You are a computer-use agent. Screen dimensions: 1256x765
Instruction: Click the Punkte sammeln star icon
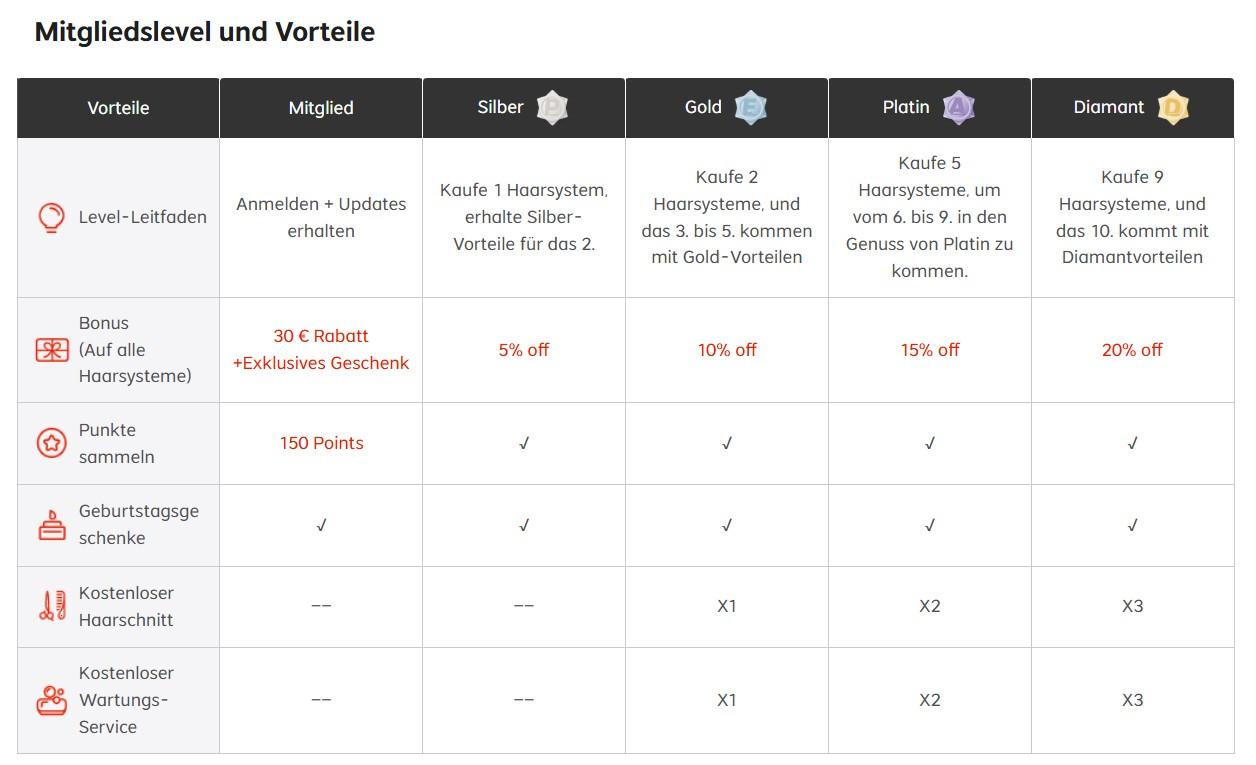pos(51,443)
